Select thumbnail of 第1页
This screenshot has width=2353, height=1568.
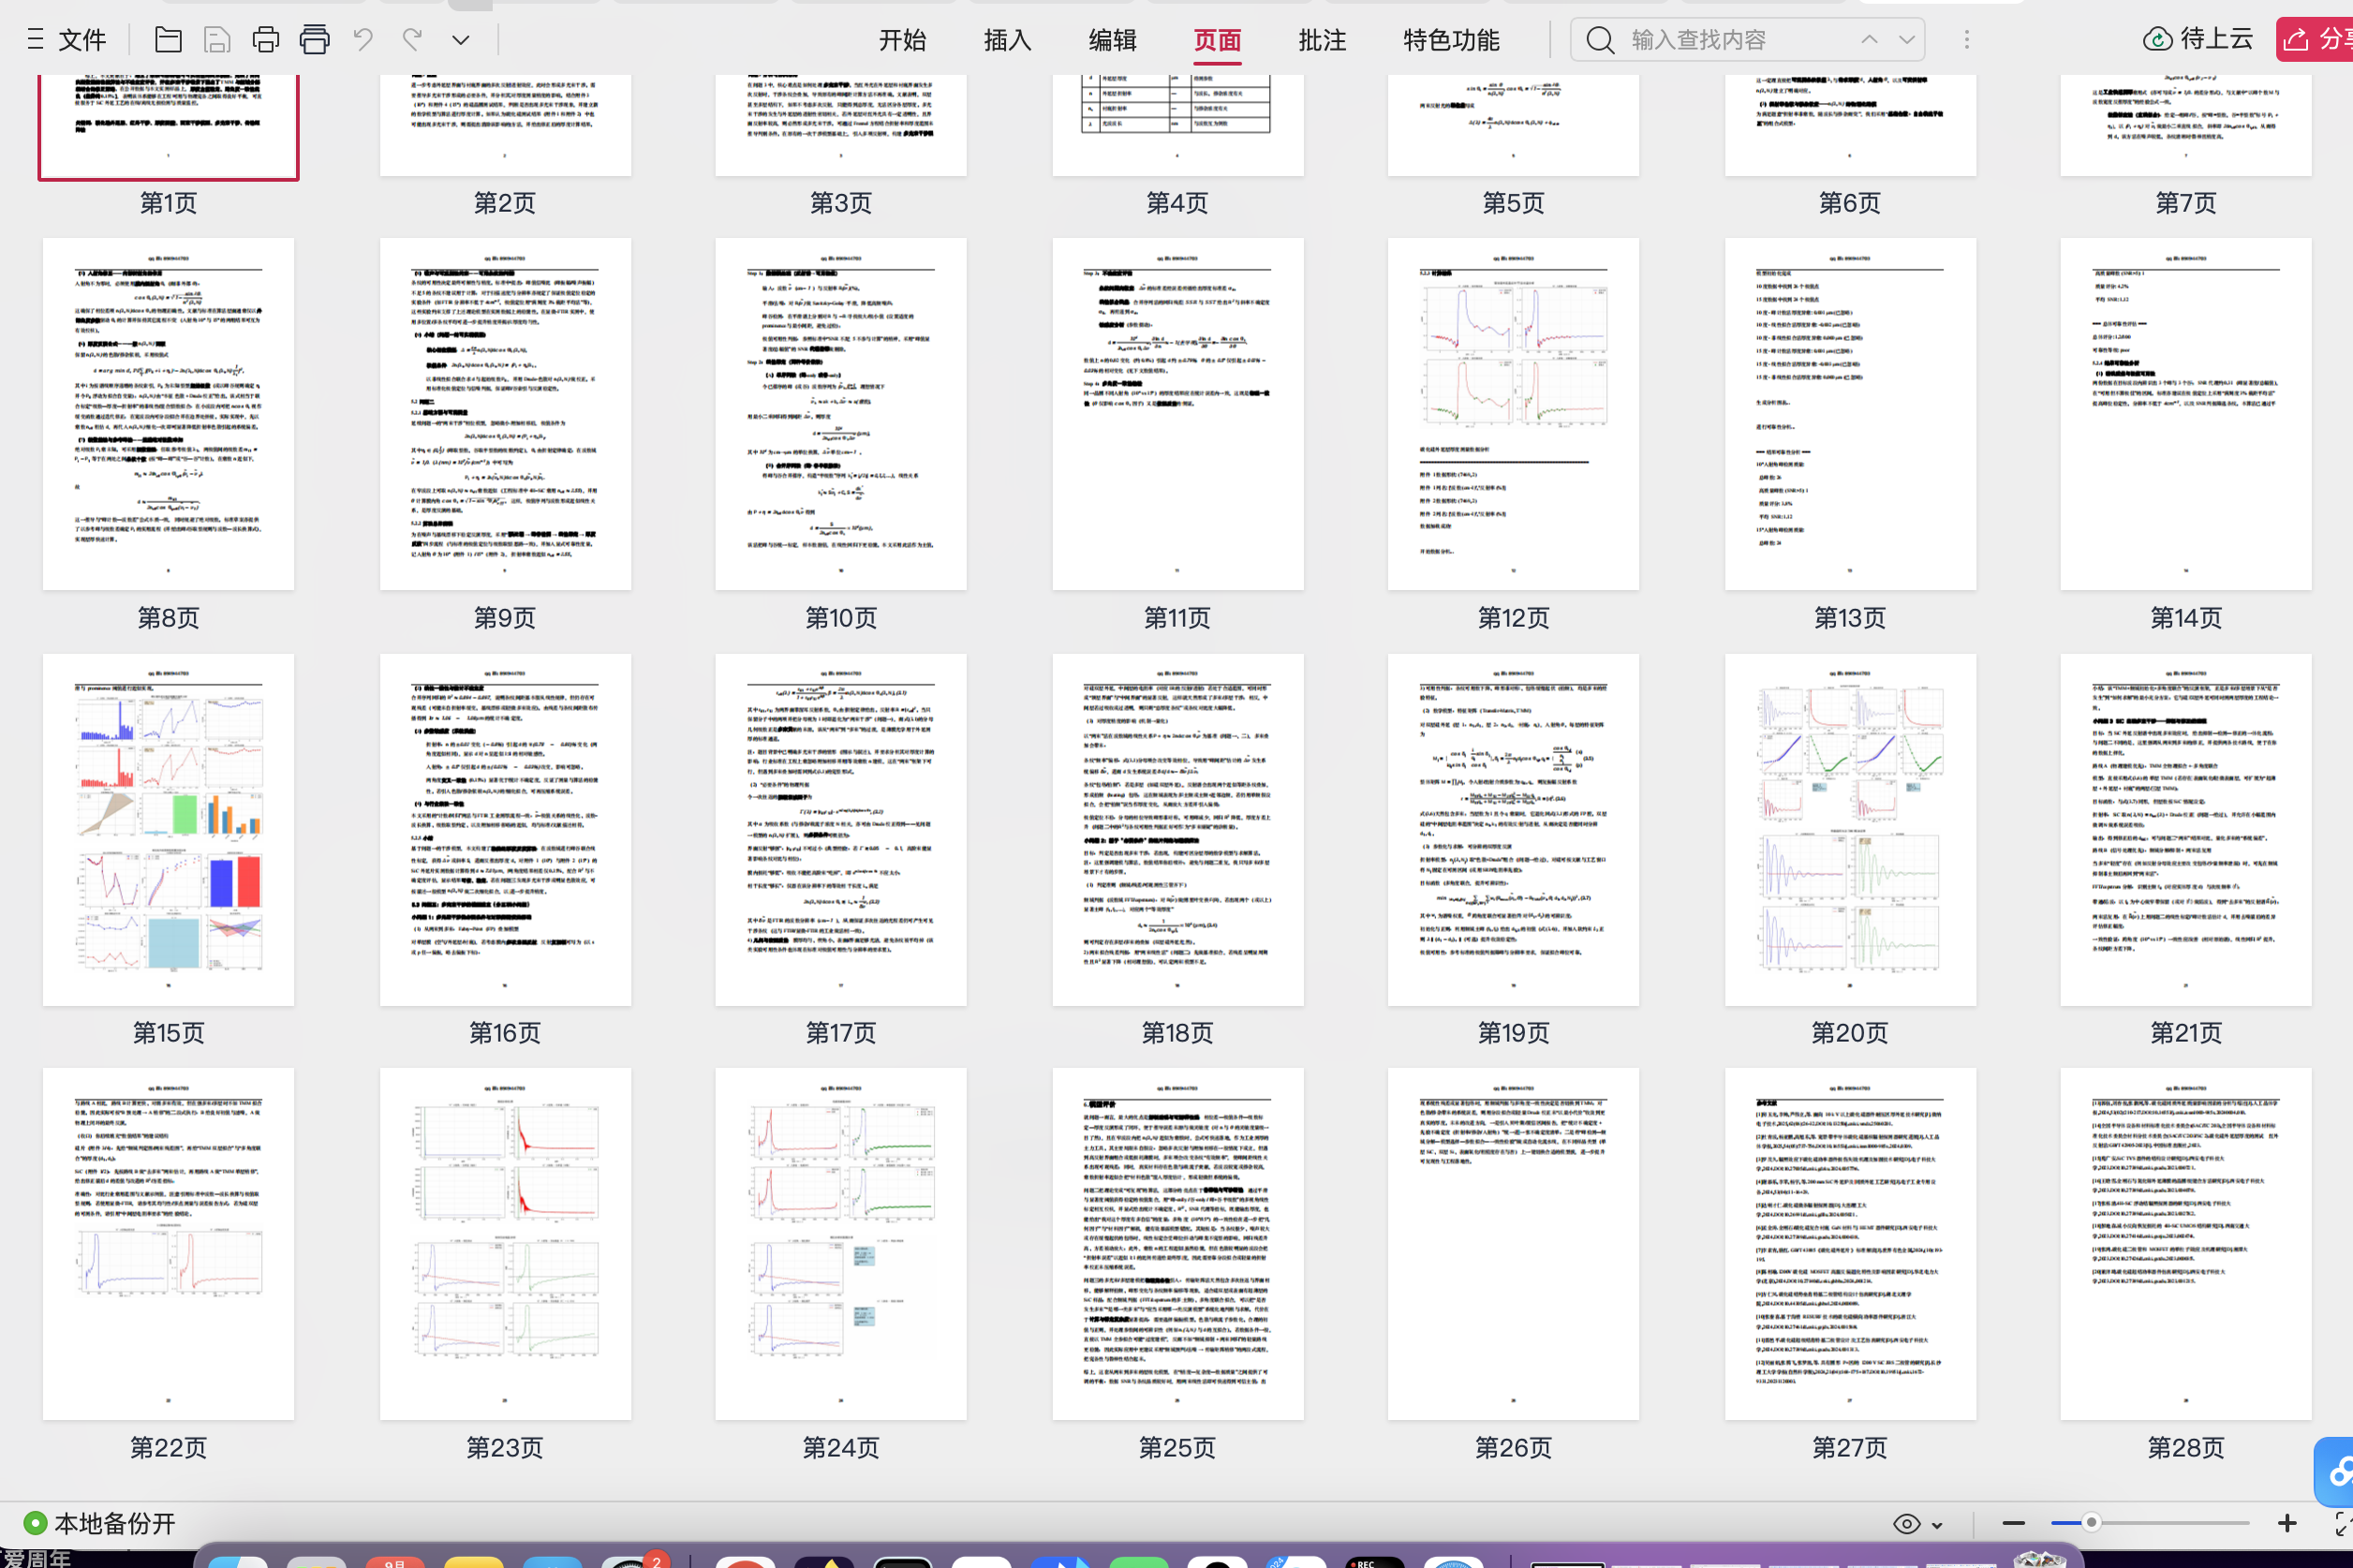tap(168, 126)
